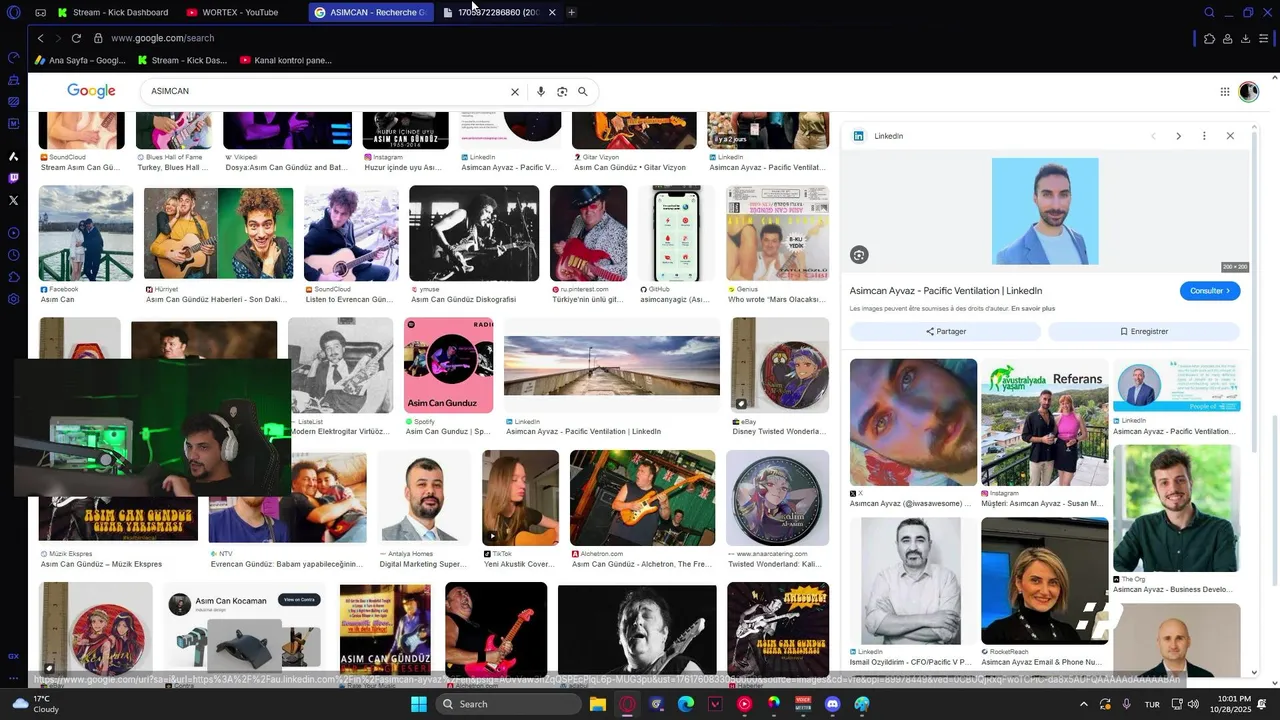Click the TUR language indicator
Screen dimensions: 1280x720
(x=1152, y=704)
